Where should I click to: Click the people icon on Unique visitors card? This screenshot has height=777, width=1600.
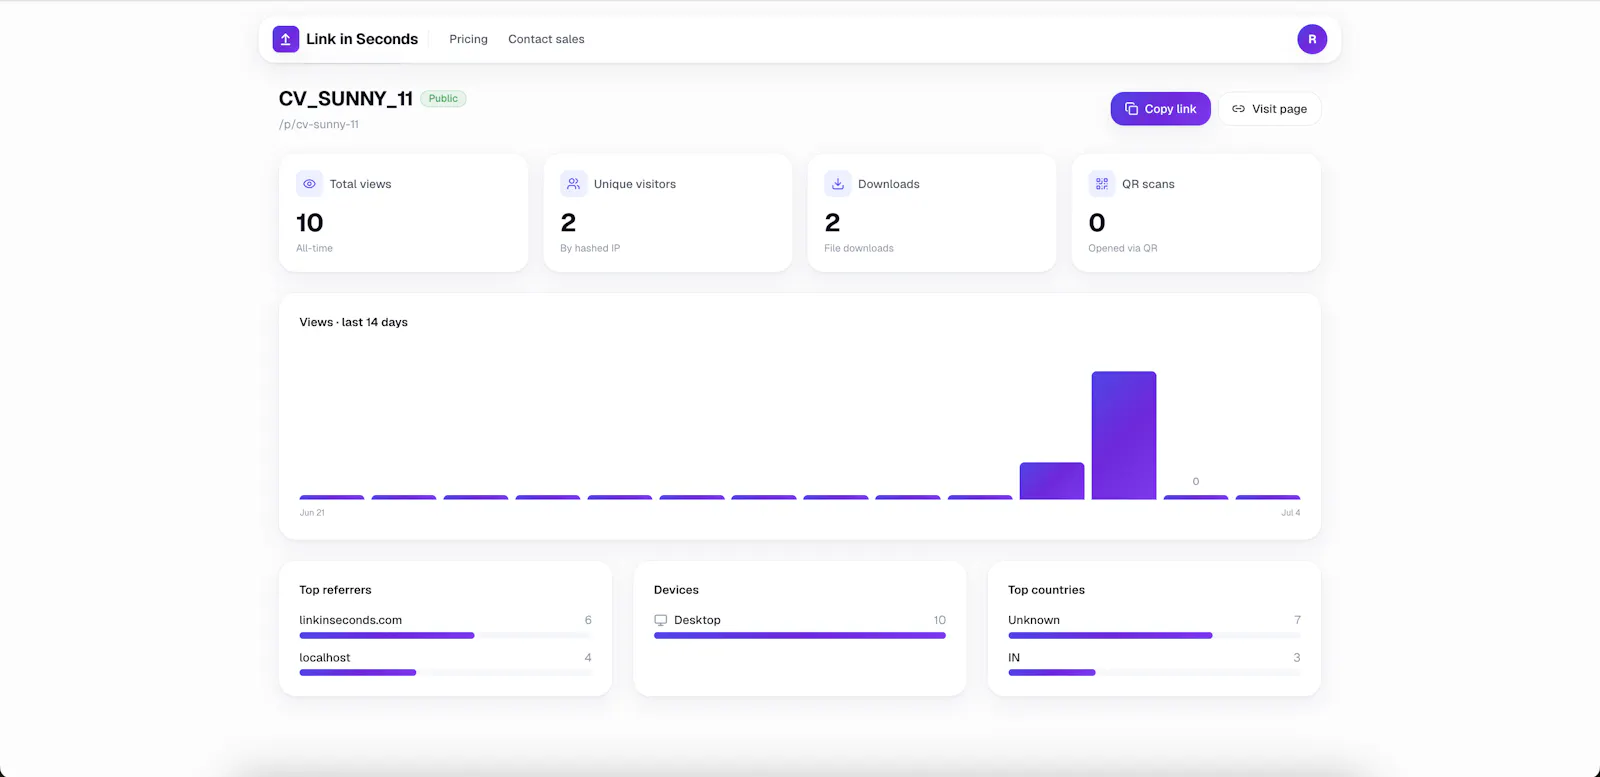click(573, 184)
